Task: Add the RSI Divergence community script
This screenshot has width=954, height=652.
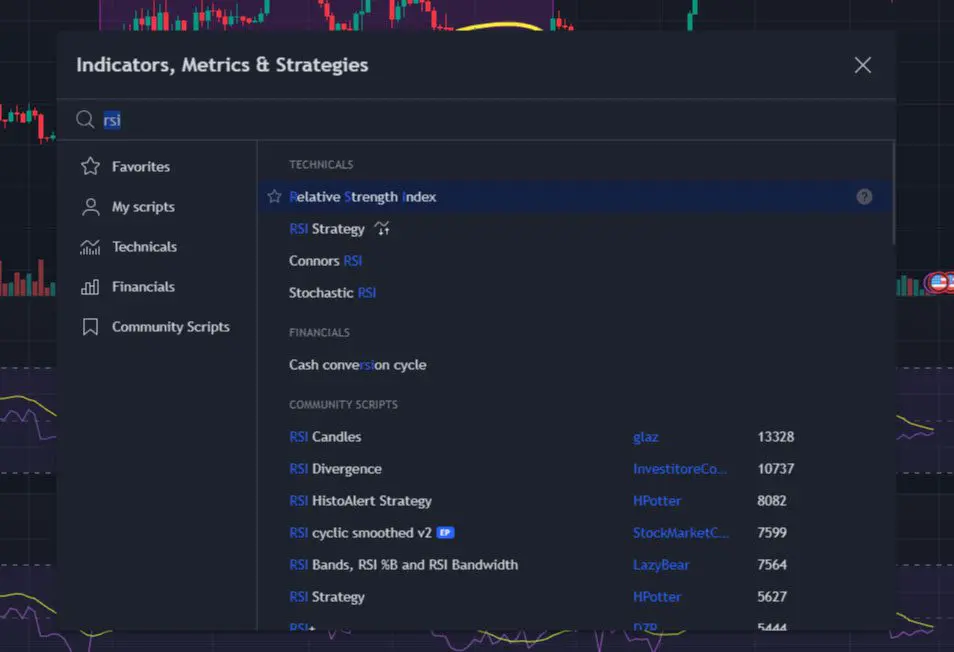Action: [574, 469]
